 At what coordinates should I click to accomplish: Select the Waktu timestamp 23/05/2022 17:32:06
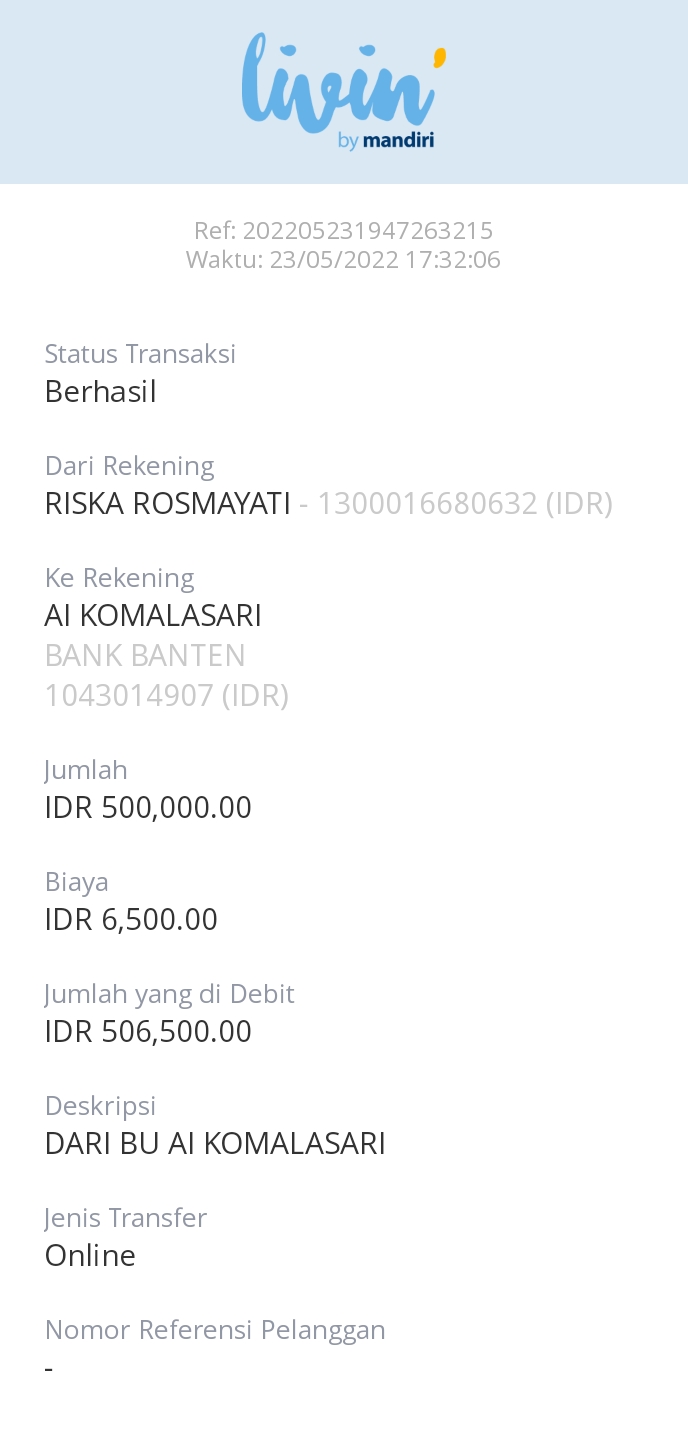coord(384,260)
